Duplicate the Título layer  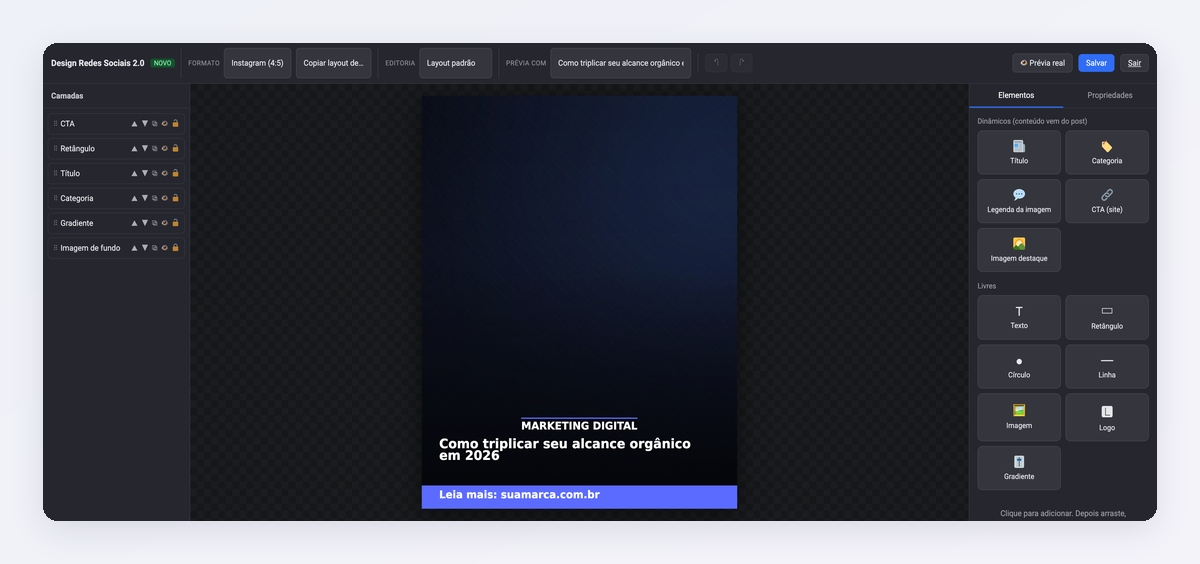(x=155, y=173)
